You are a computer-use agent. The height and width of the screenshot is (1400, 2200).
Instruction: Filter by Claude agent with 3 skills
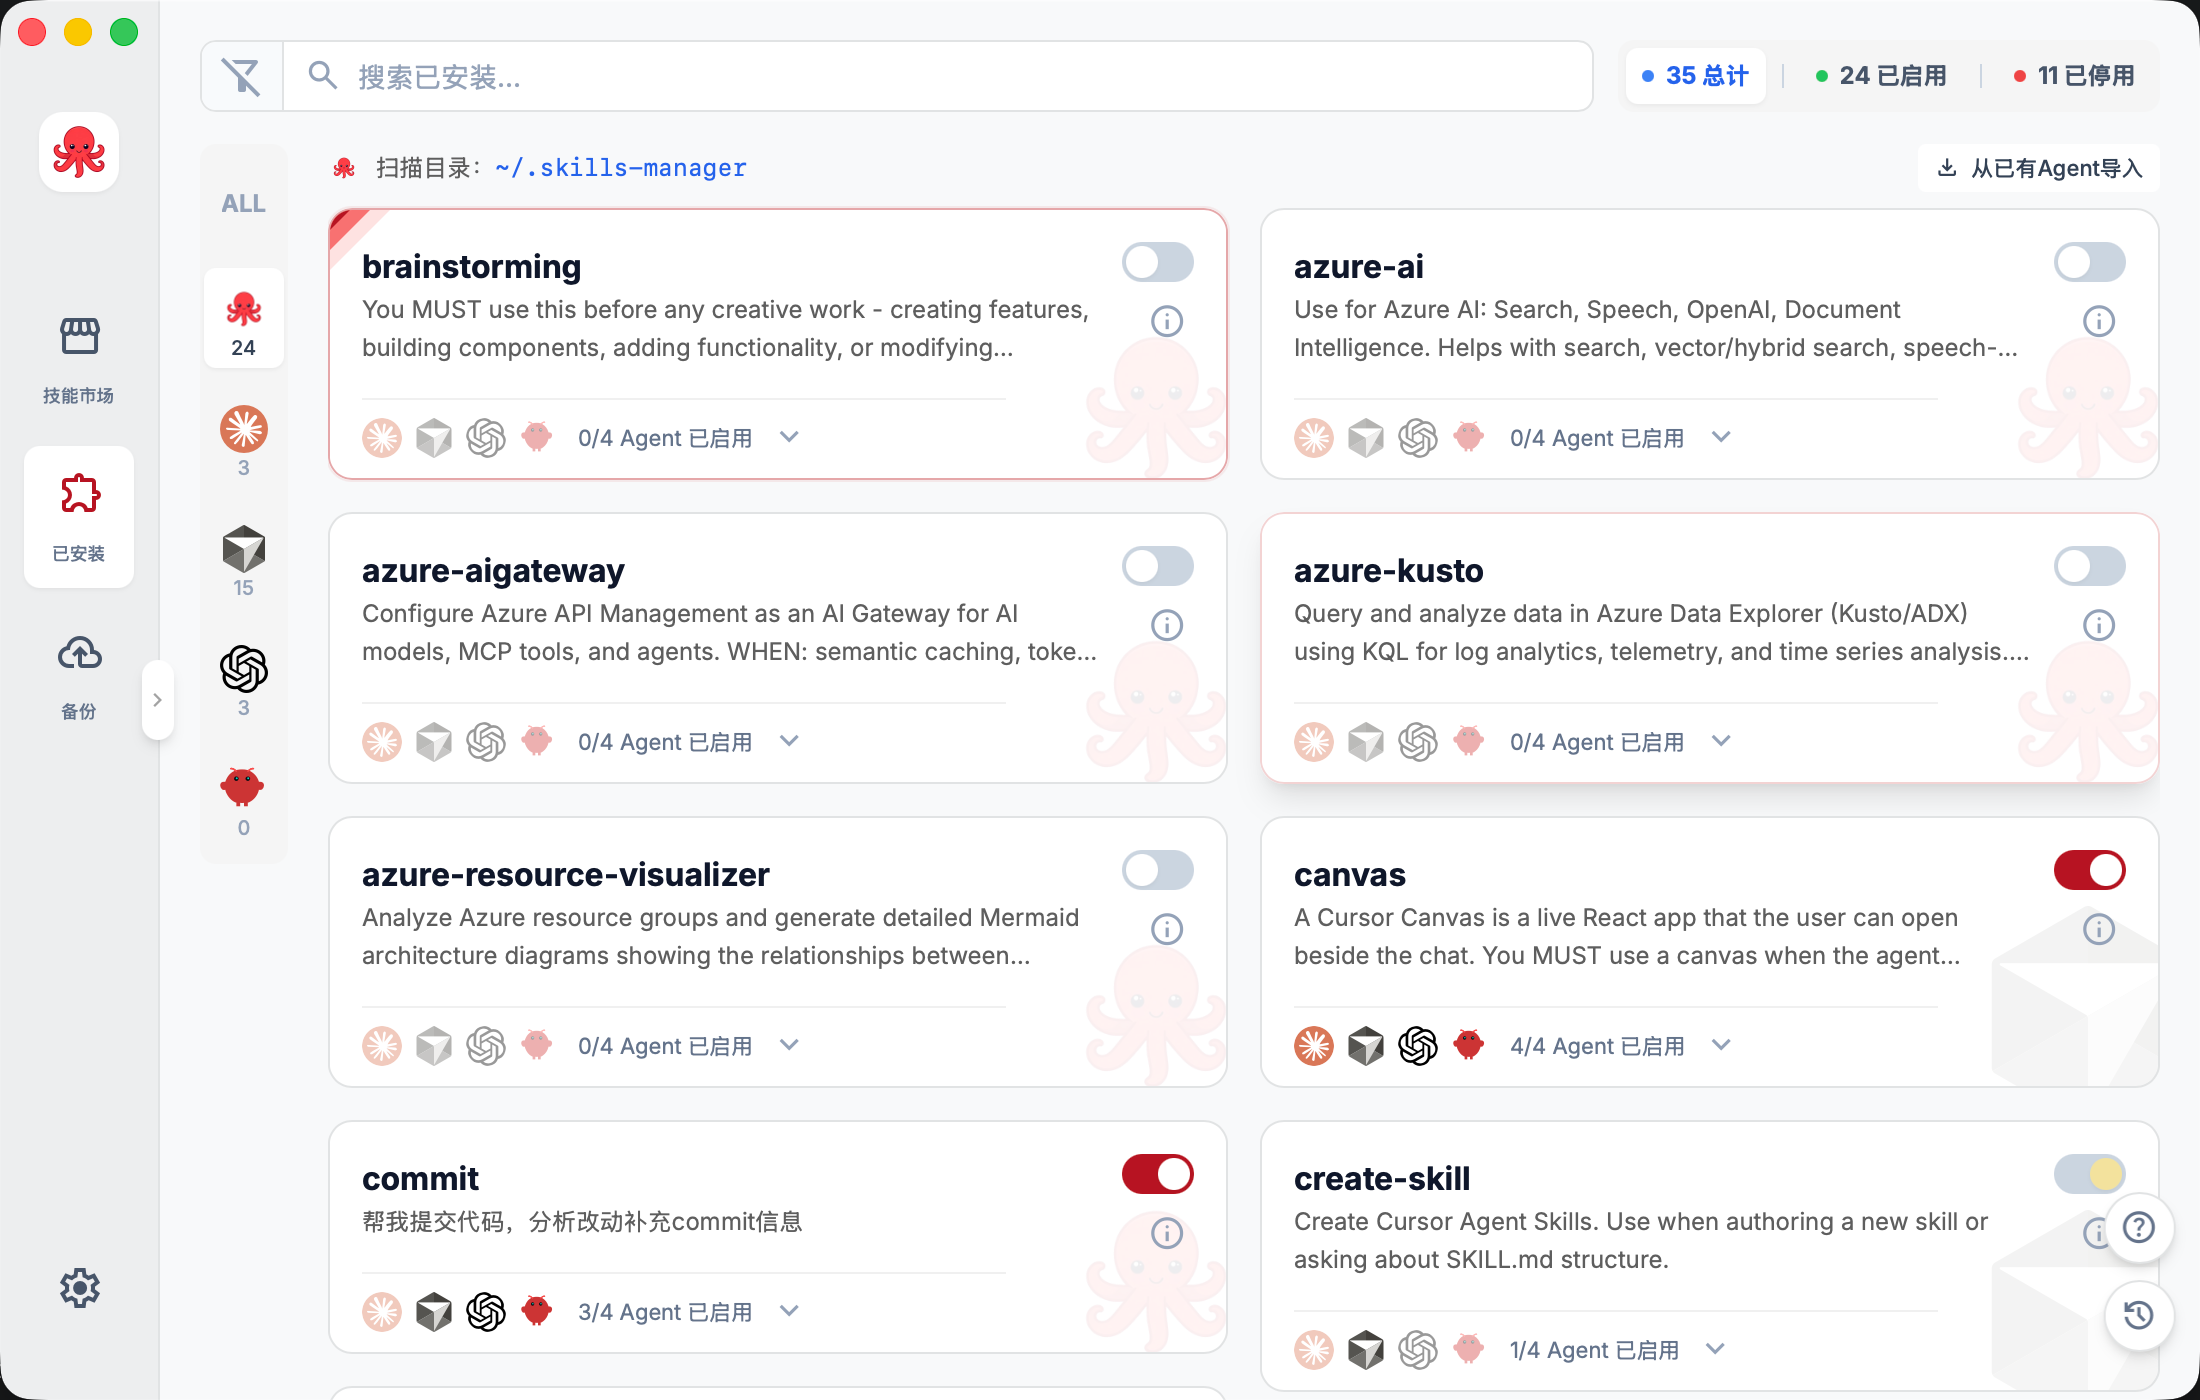tap(244, 440)
